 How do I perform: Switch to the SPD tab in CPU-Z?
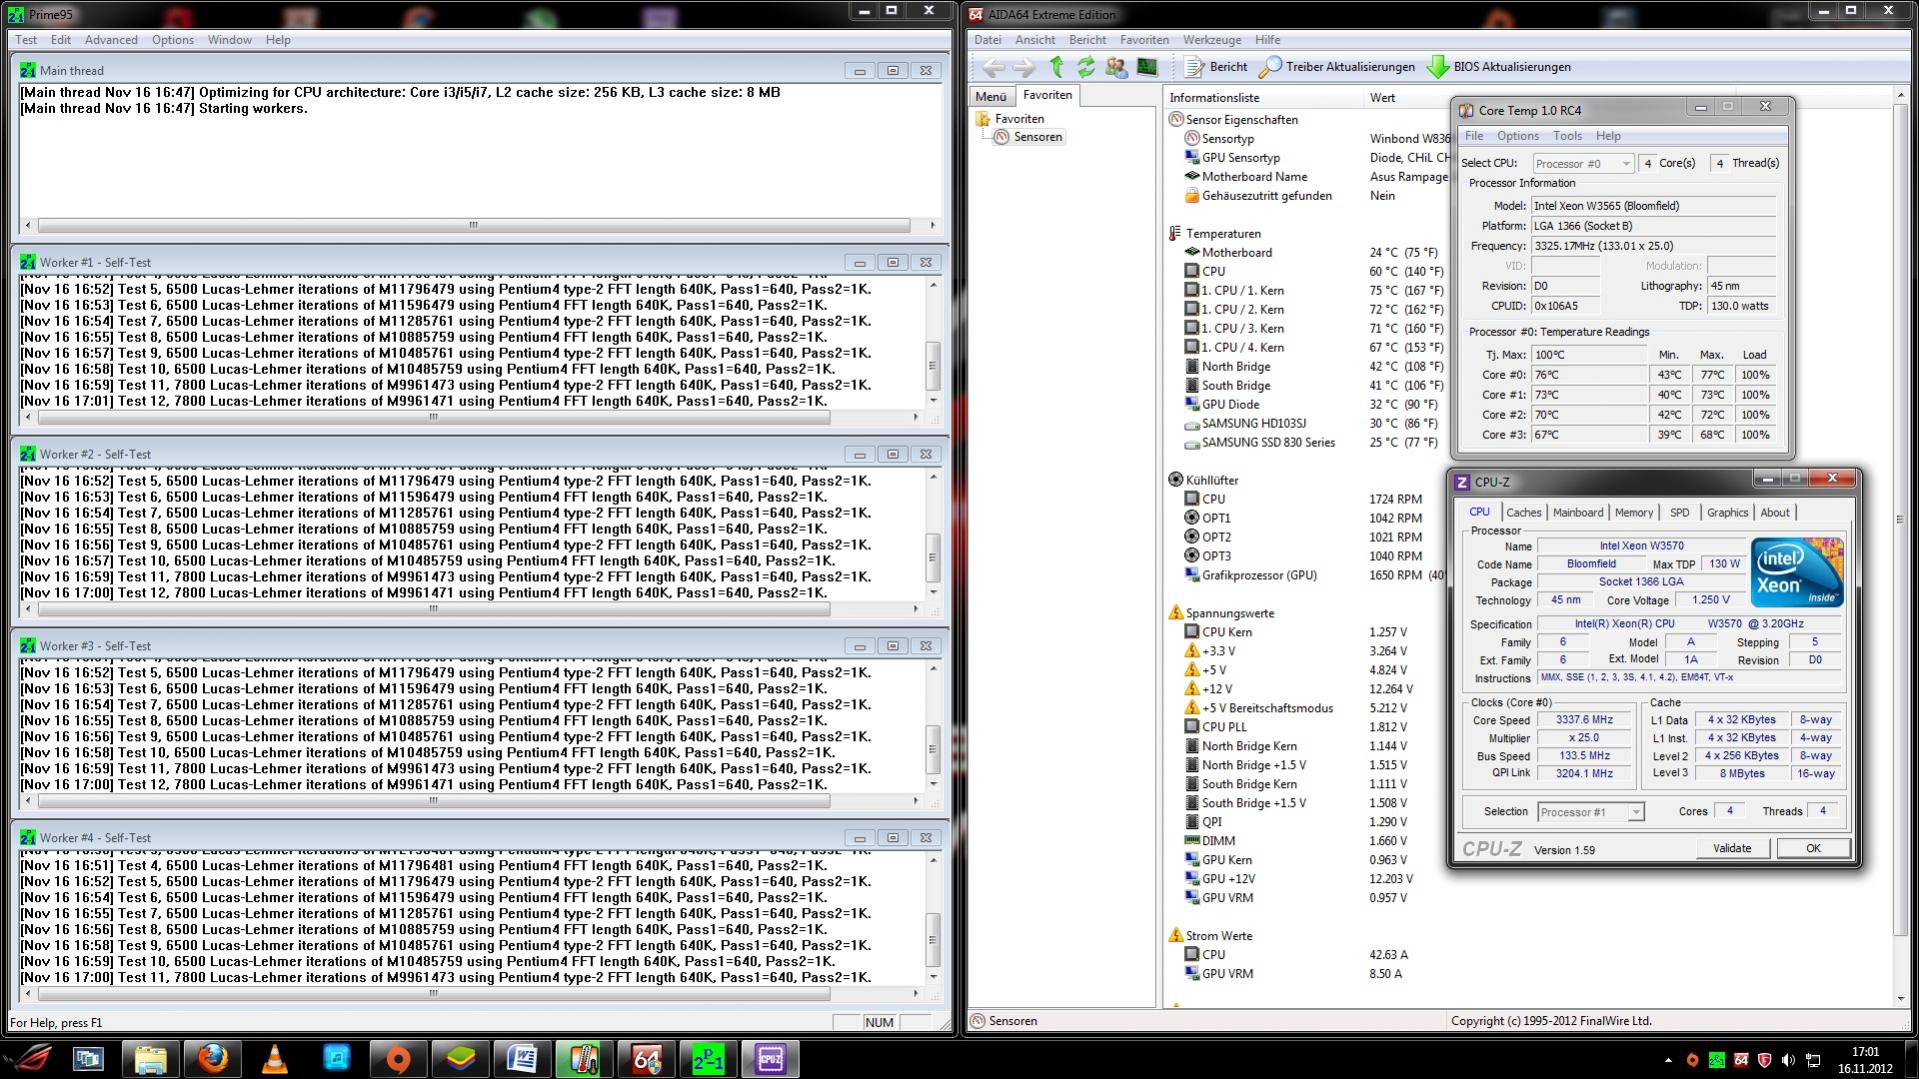coord(1679,512)
